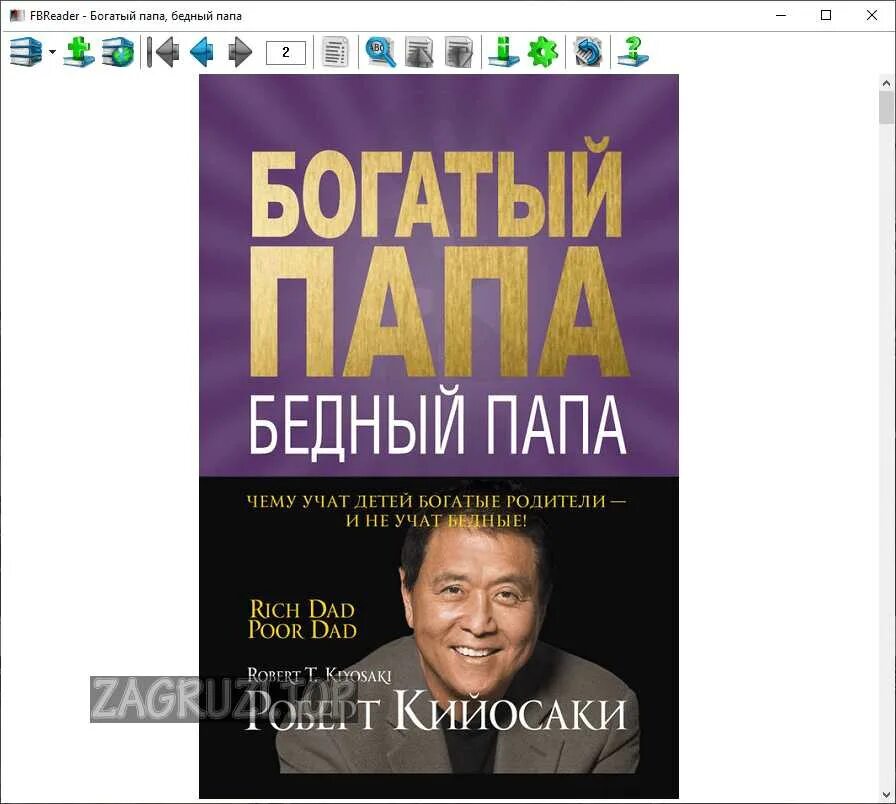Open the library books icon

tap(26, 52)
